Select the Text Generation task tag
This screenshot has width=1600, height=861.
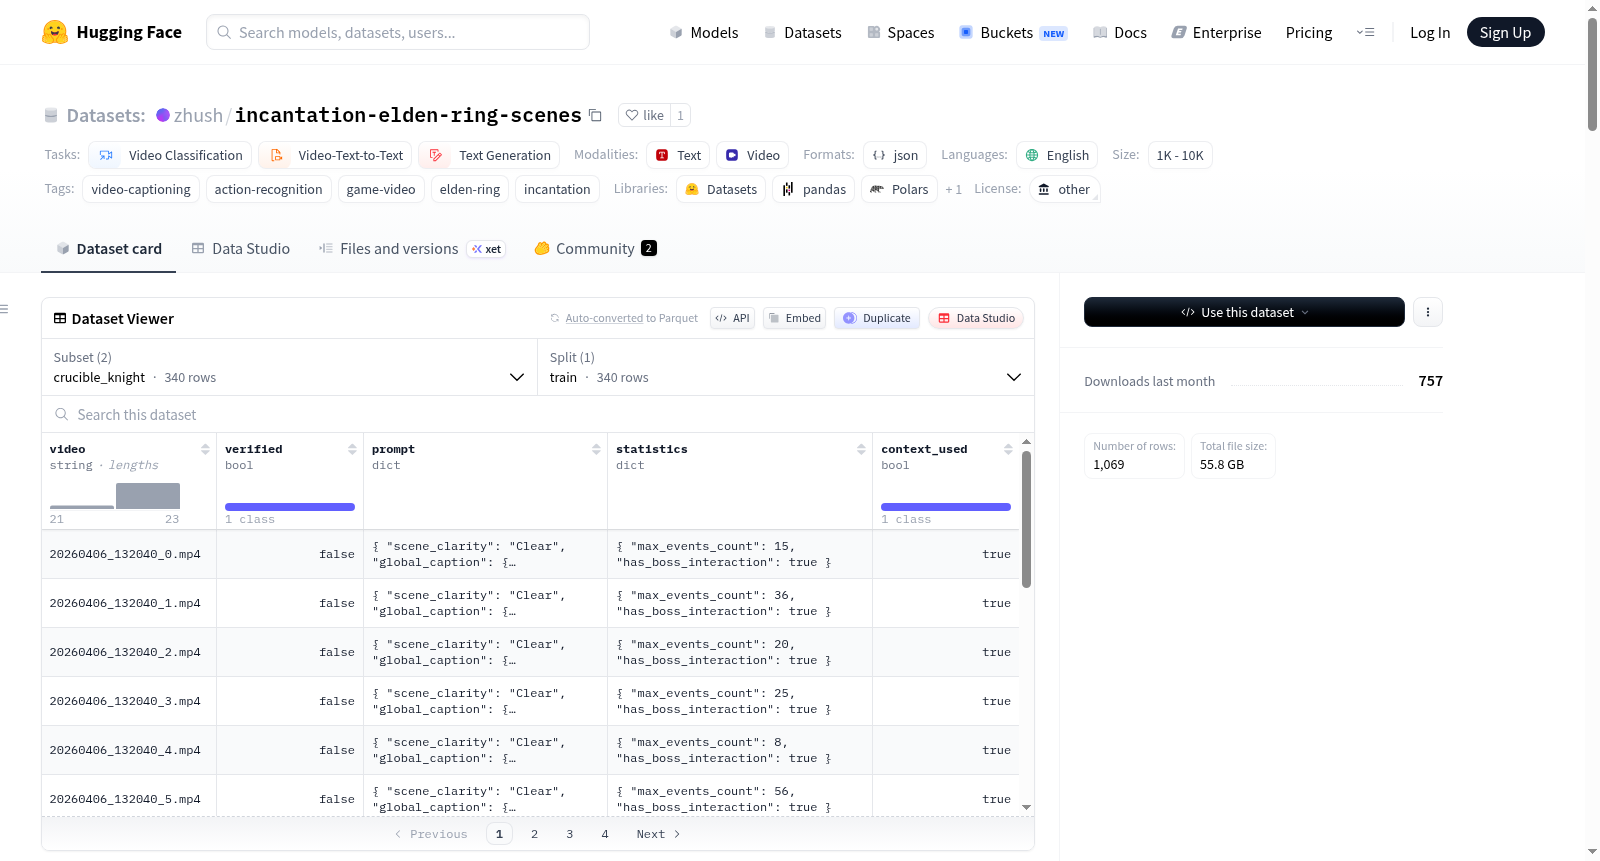click(489, 155)
